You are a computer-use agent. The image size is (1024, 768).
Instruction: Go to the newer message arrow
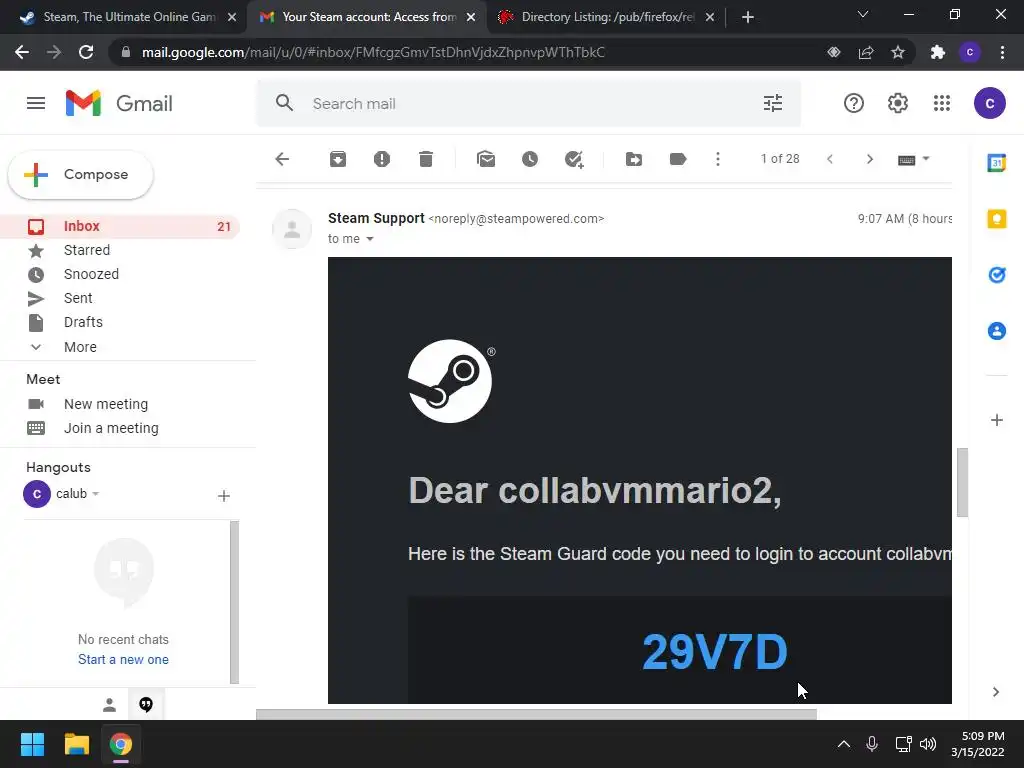pos(830,159)
